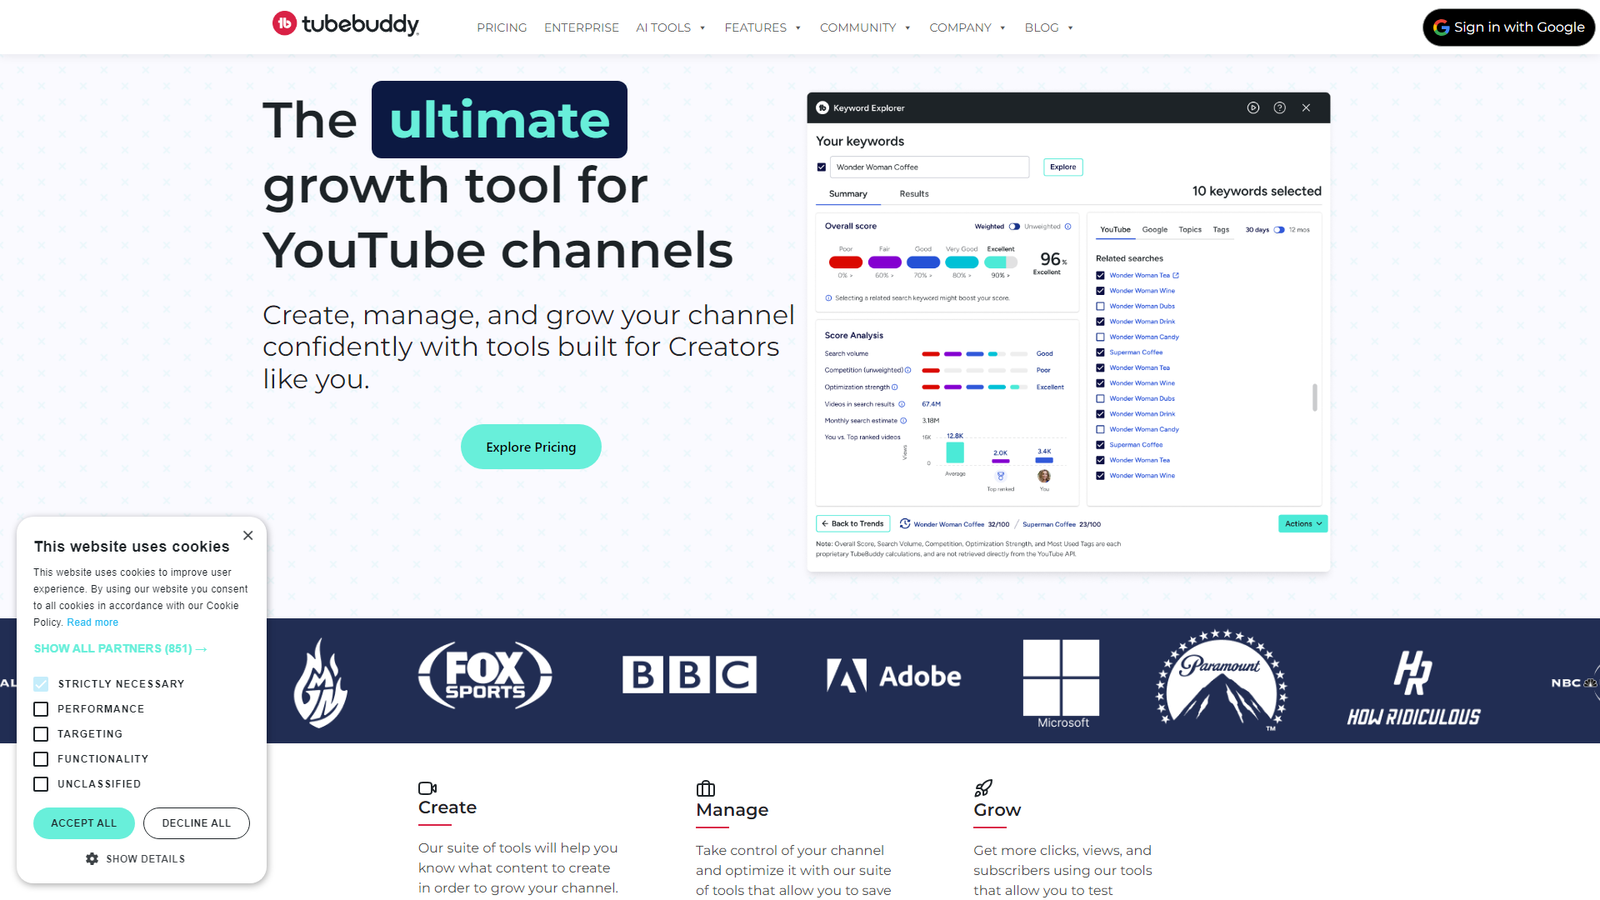Image resolution: width=1600 pixels, height=900 pixels.
Task: Click info icon beside Unweighted label
Action: (1068, 226)
